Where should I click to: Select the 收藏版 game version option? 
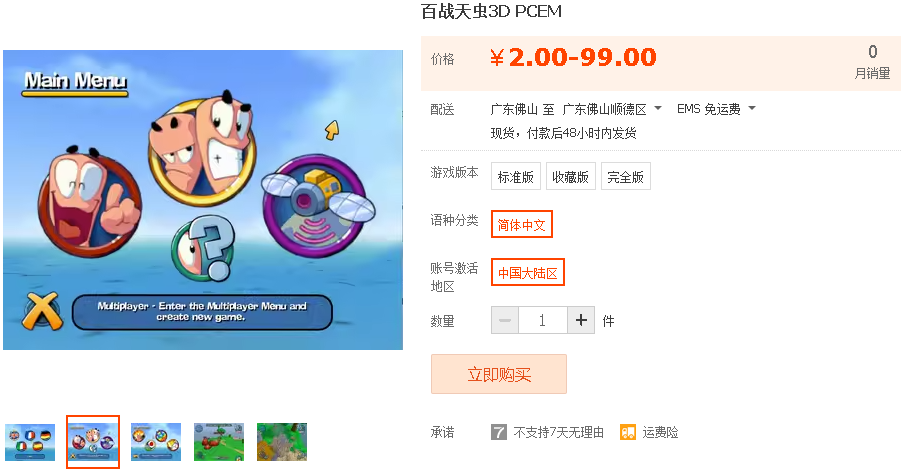click(570, 176)
